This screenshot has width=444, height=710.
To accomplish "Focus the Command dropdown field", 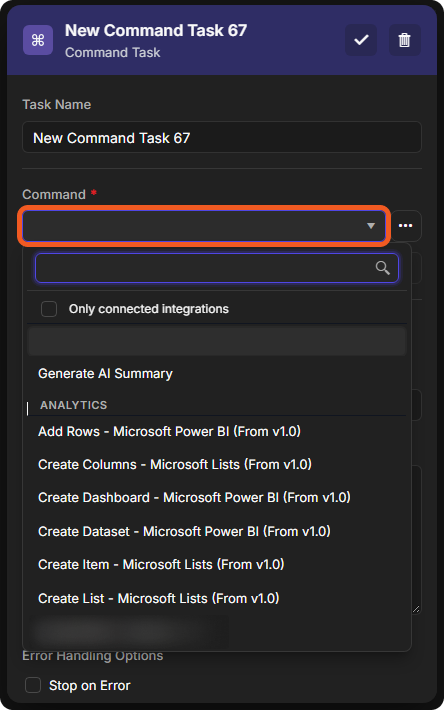I will tap(204, 225).
